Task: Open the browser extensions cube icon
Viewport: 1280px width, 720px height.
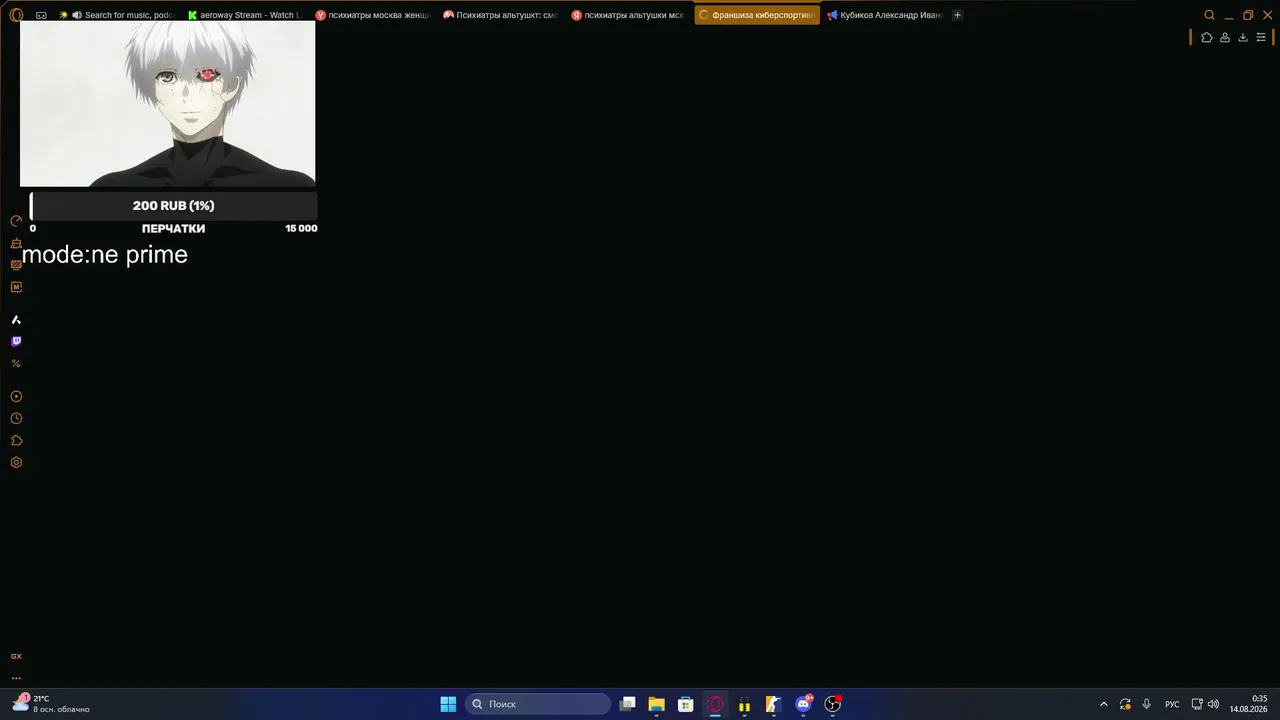Action: tap(1207, 38)
